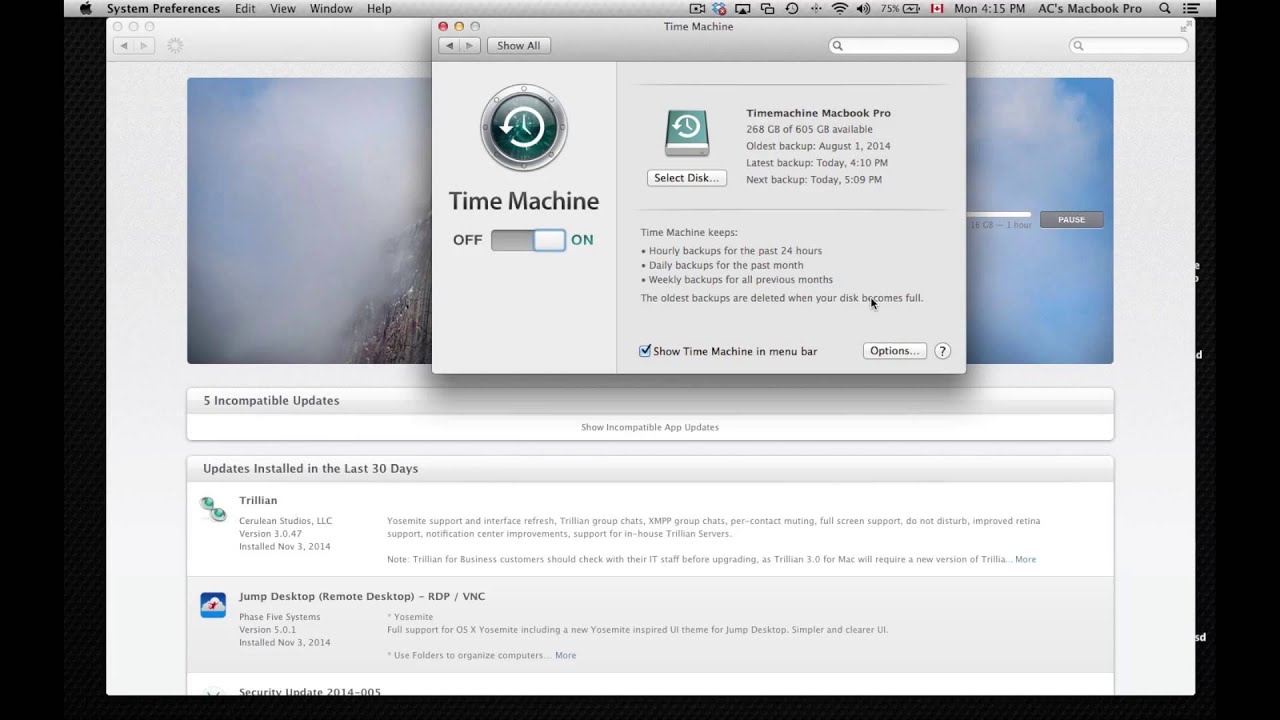1280x720 pixels.
Task: Click Jump Desktop (Remote Desktop) - RDP / VNC title
Action: click(362, 596)
